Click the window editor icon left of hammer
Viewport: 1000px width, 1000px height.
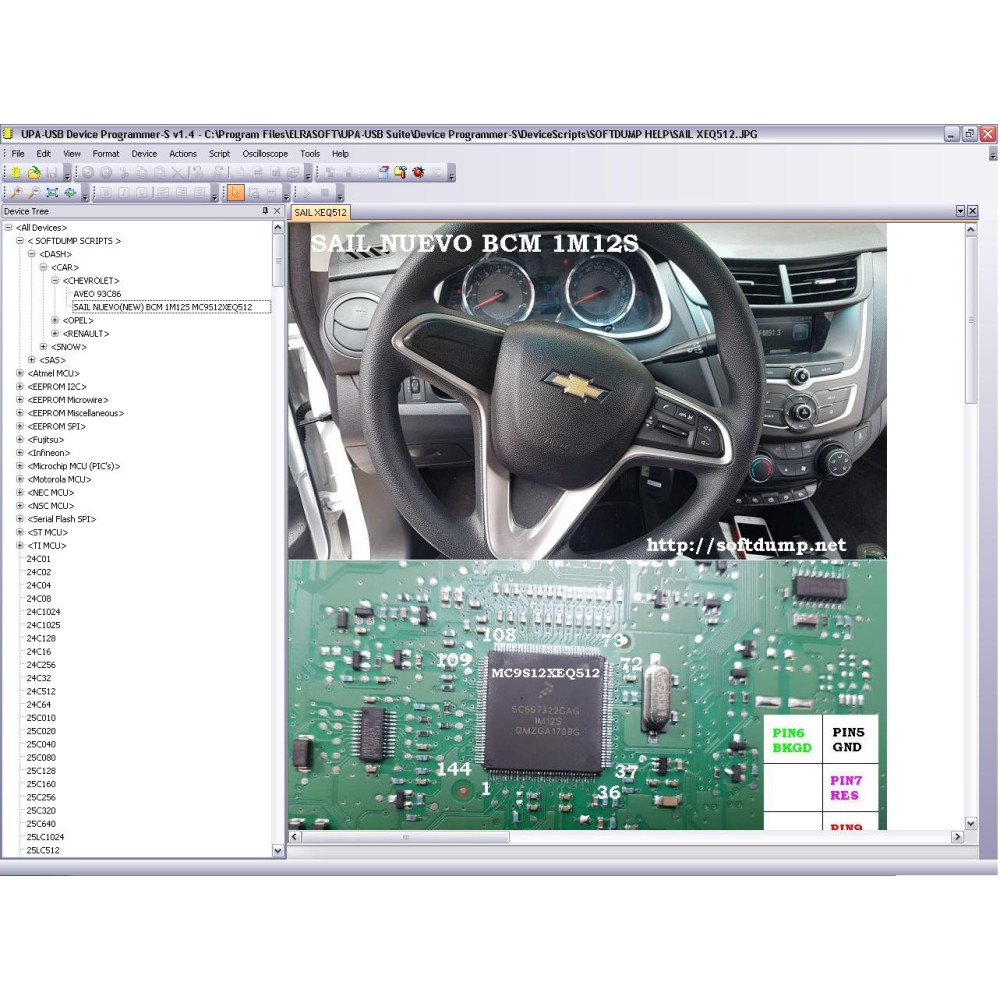pyautogui.click(x=383, y=173)
